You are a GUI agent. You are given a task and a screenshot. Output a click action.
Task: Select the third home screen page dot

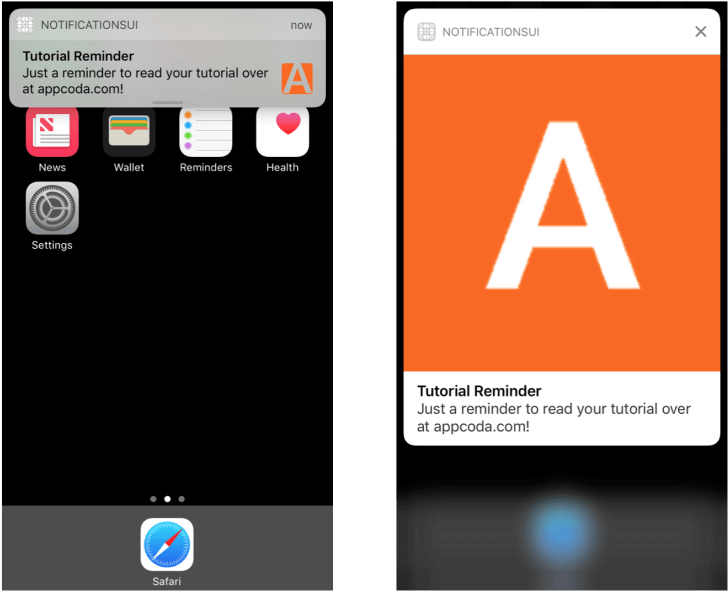(x=182, y=499)
